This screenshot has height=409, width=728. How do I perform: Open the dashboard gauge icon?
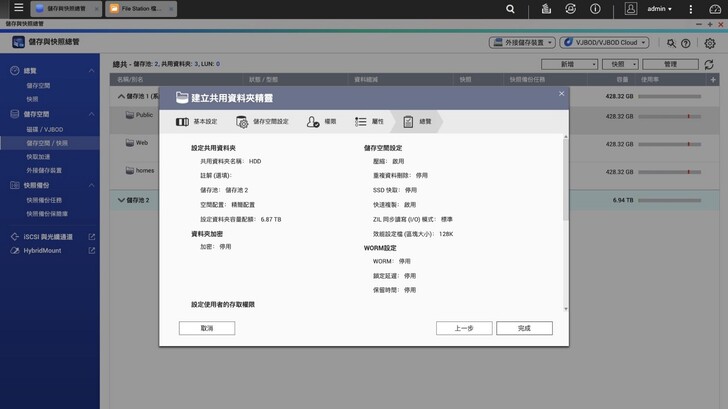click(x=715, y=9)
